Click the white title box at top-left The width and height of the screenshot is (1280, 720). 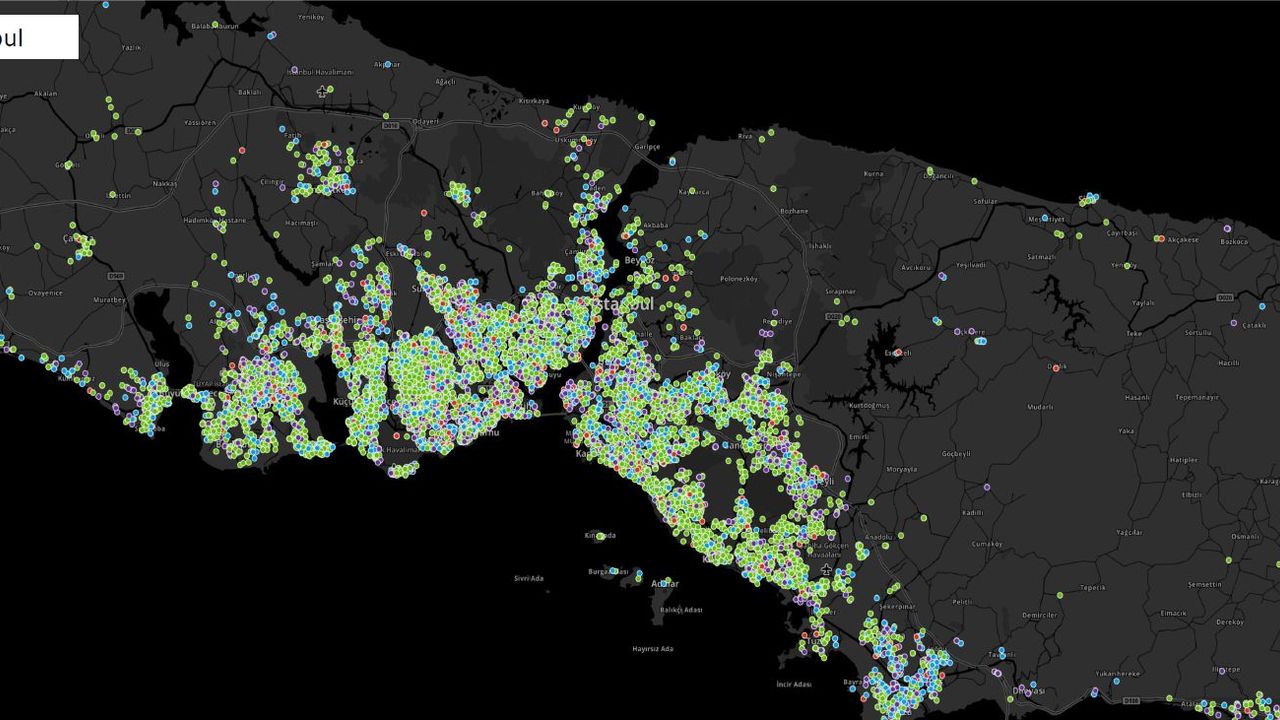tap(38, 37)
